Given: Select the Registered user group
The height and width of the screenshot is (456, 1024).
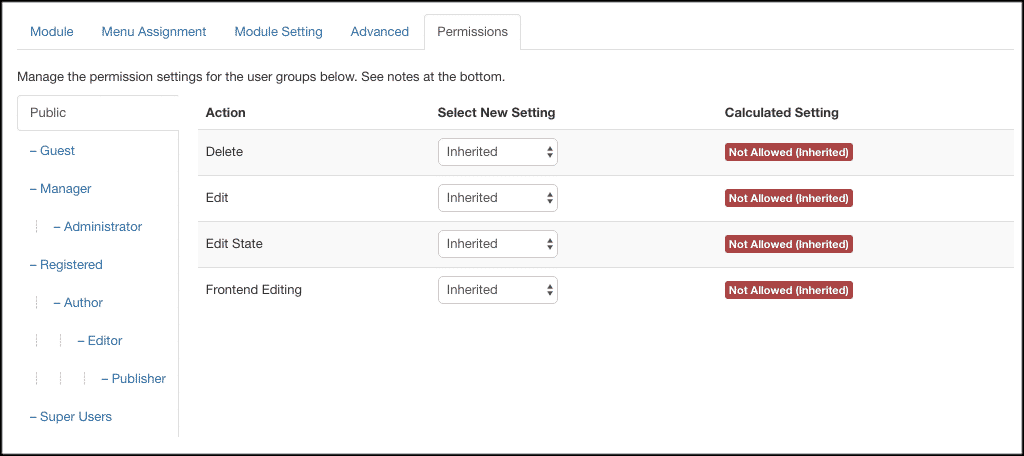Looking at the screenshot, I should pyautogui.click(x=71, y=265).
